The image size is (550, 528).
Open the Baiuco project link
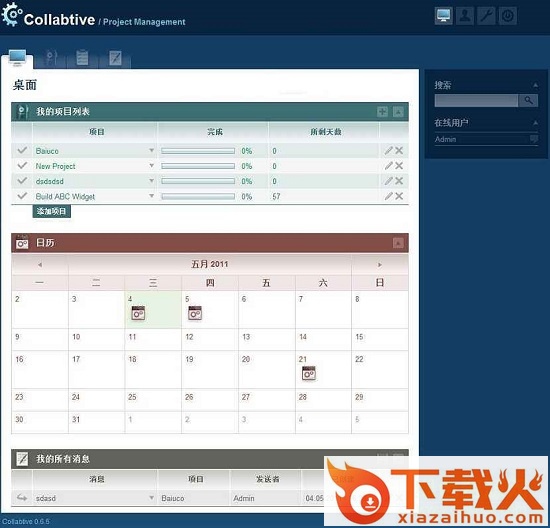[47, 151]
